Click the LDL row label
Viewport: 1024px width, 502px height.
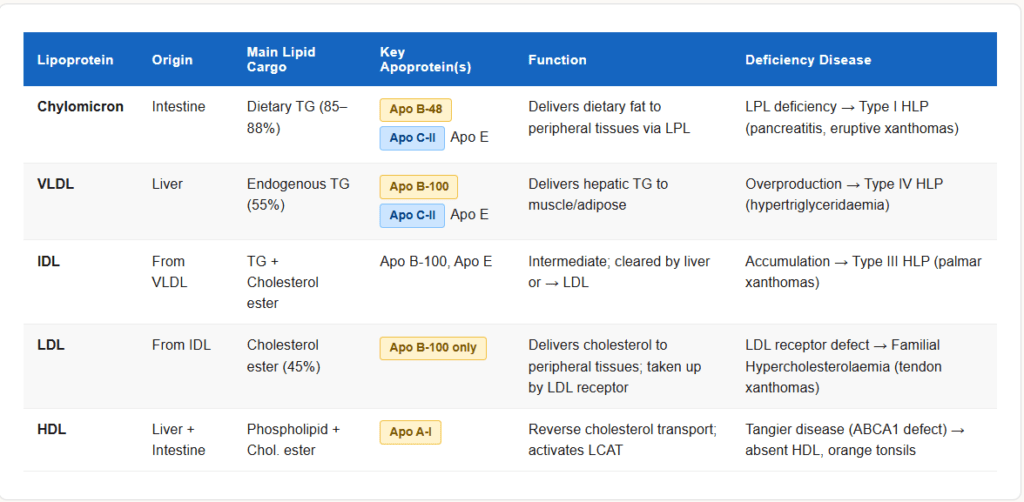[50, 345]
